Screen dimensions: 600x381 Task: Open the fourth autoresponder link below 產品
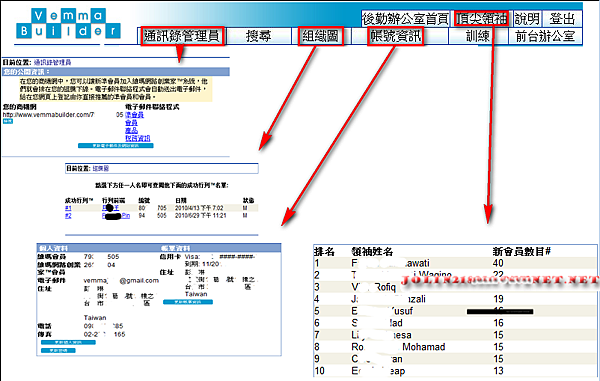pos(138,138)
